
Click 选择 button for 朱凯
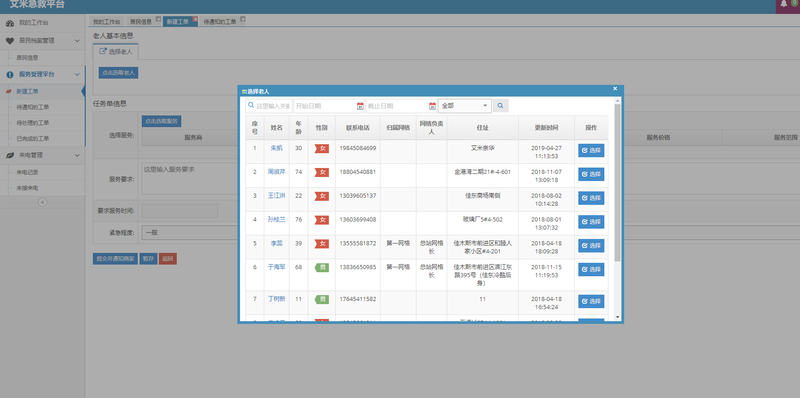[591, 151]
